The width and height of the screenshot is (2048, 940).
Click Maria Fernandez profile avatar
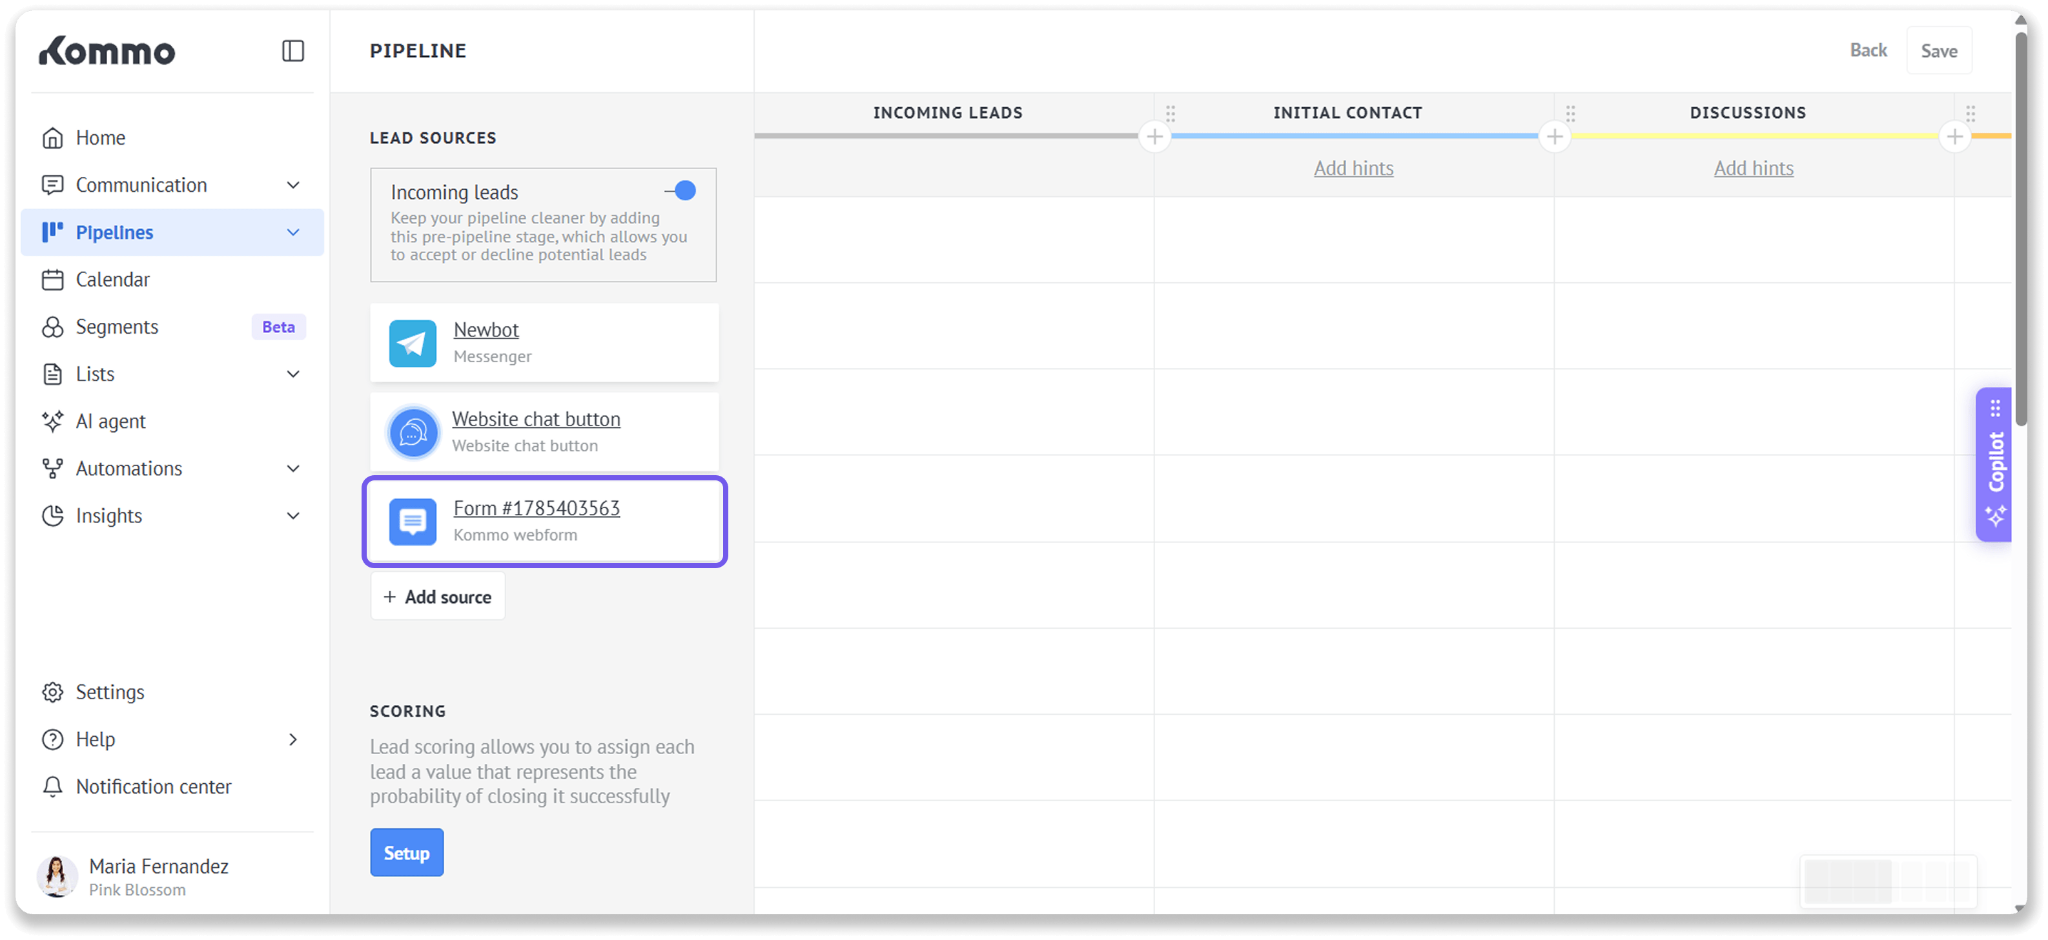coord(57,876)
